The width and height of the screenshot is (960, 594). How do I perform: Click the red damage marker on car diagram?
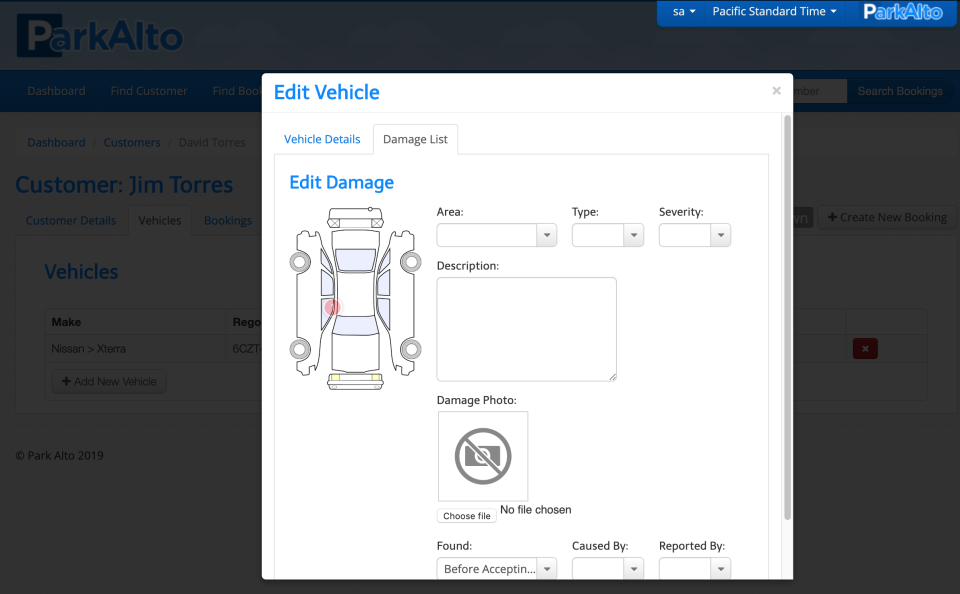pos(333,308)
